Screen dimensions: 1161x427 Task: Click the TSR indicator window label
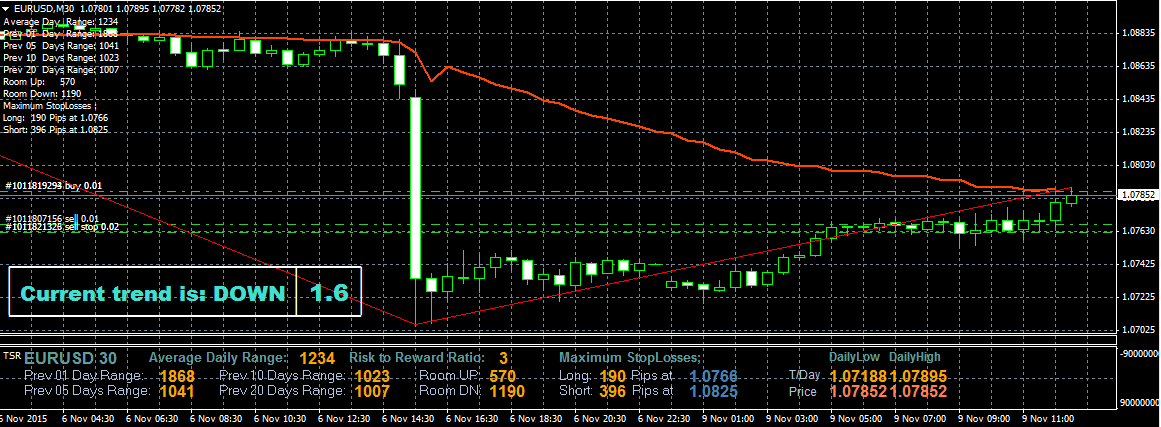[x=11, y=355]
